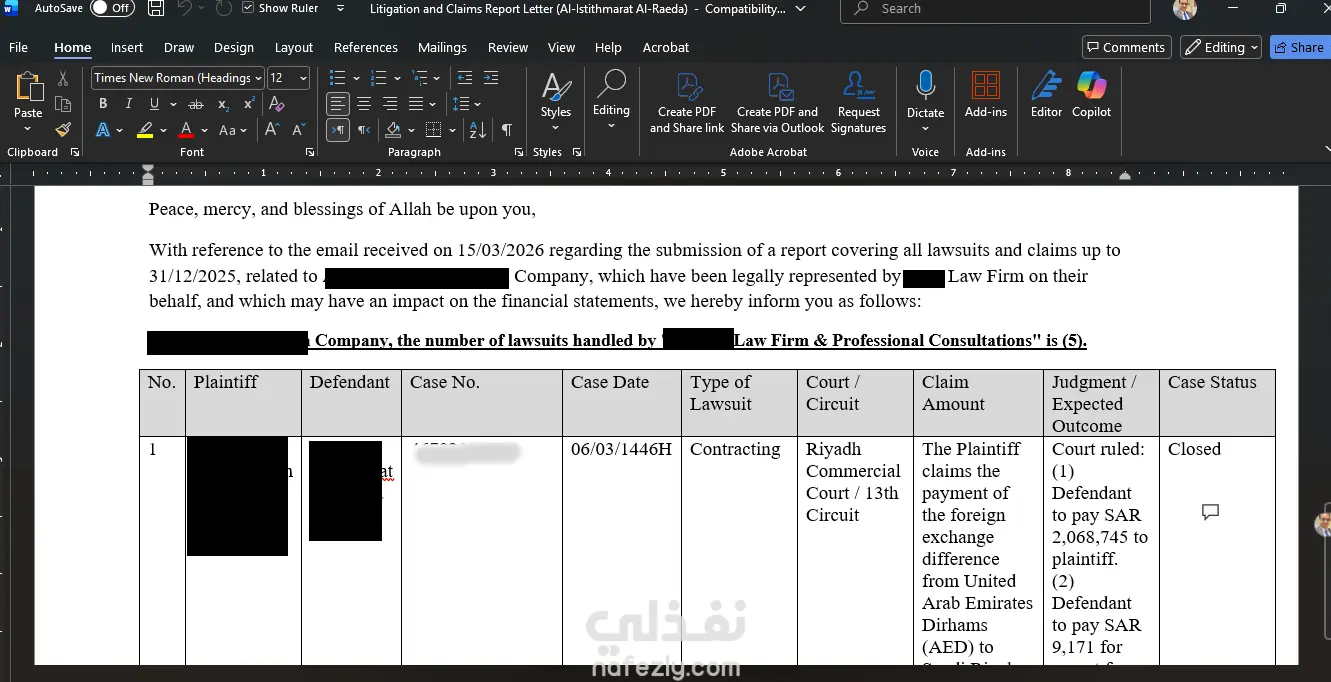
Task: Click the Clear All Formatting icon
Action: (277, 104)
